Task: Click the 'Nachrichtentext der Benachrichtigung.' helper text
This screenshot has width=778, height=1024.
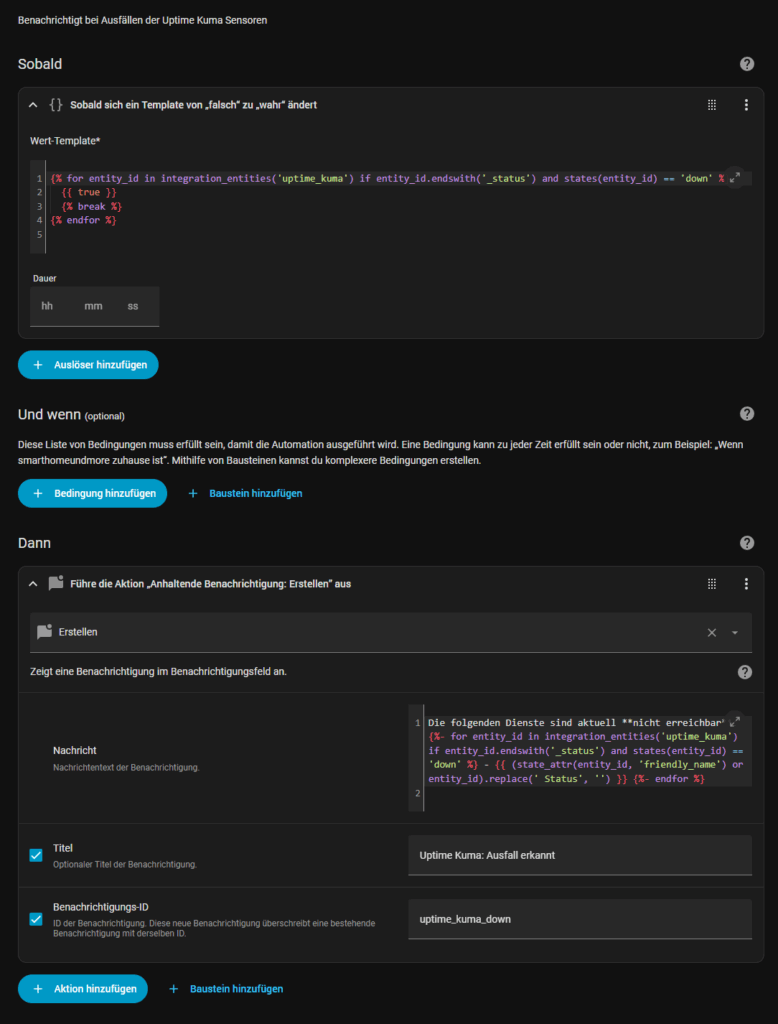Action: pos(126,767)
